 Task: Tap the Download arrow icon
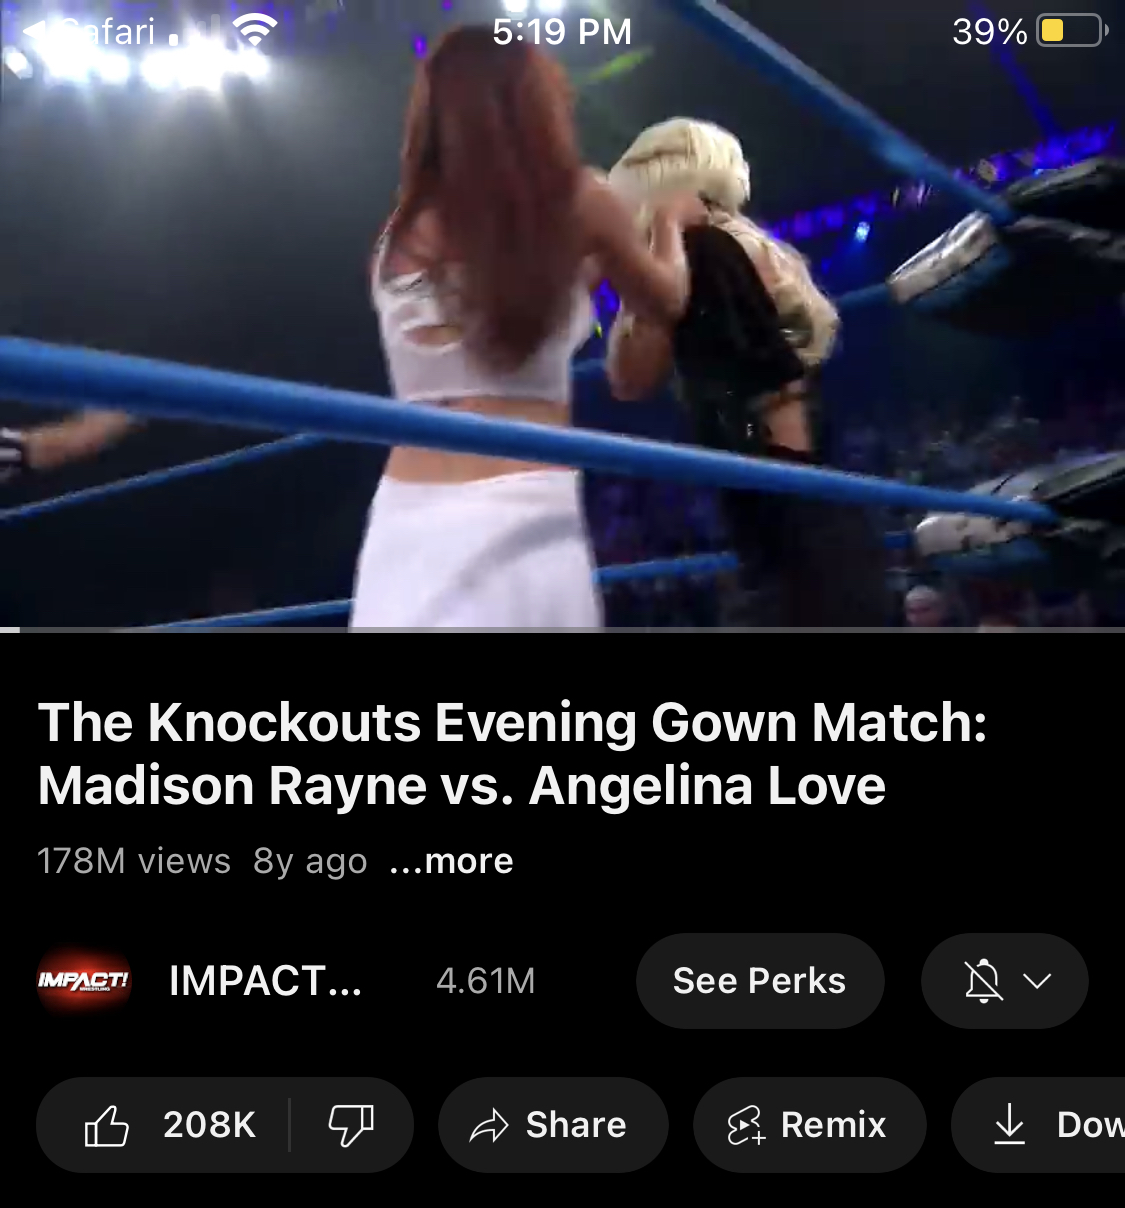pos(1010,1125)
